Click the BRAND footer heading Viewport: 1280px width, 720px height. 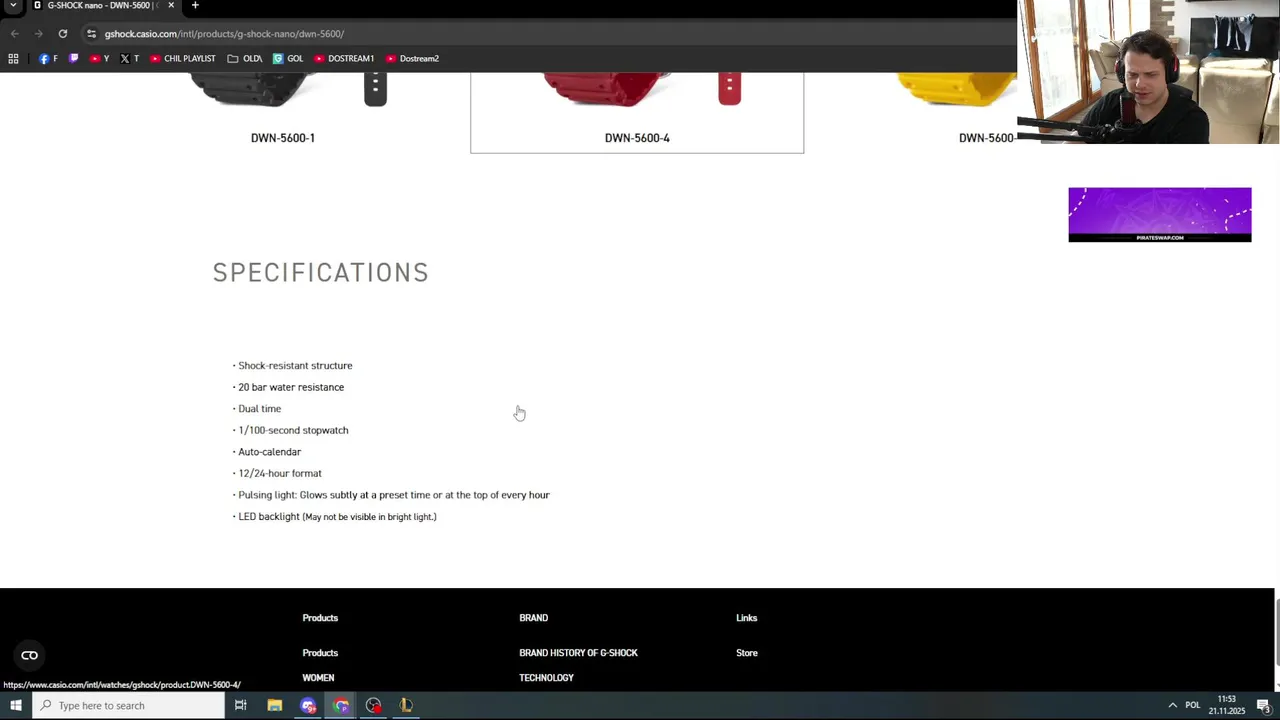533,618
